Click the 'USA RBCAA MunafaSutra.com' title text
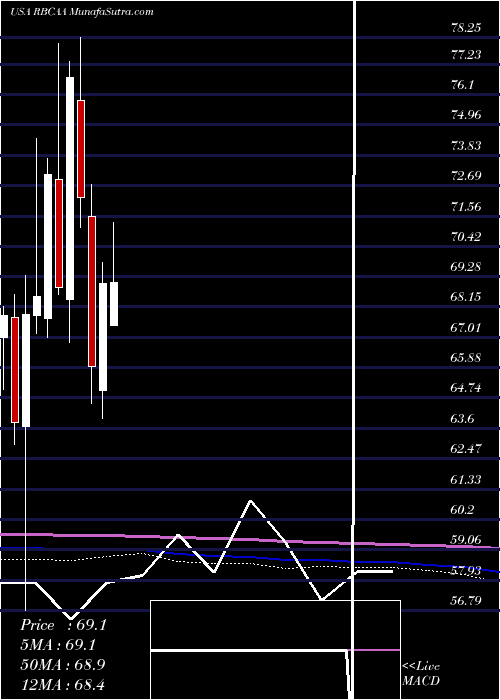Image resolution: width=500 pixels, height=700 pixels. coord(81,12)
